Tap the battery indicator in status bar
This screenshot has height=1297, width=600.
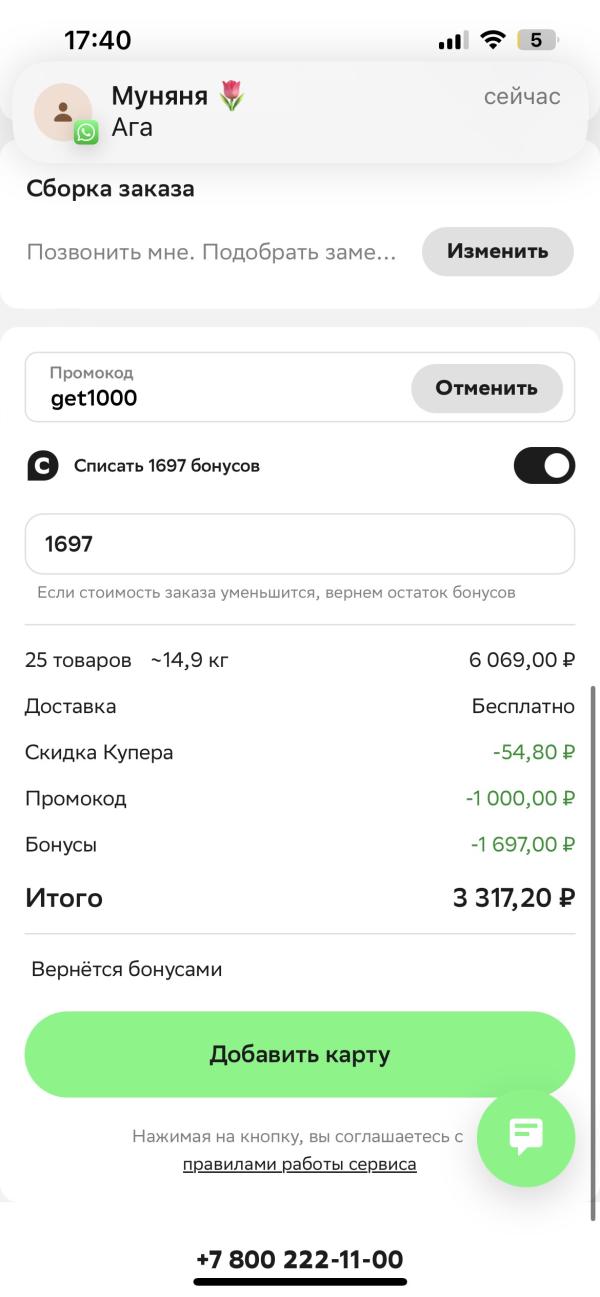coord(537,40)
